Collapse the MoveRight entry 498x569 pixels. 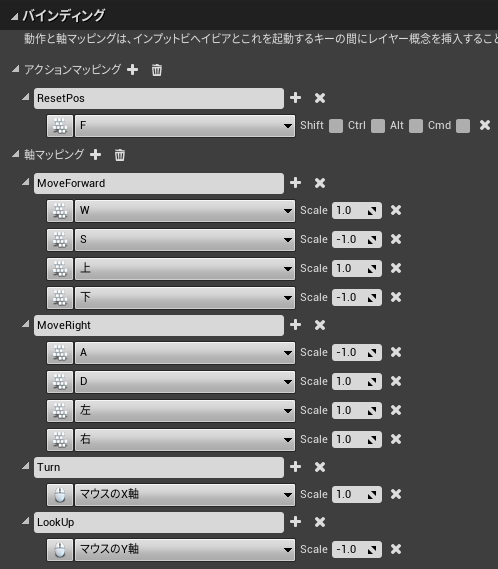pyautogui.click(x=25, y=323)
